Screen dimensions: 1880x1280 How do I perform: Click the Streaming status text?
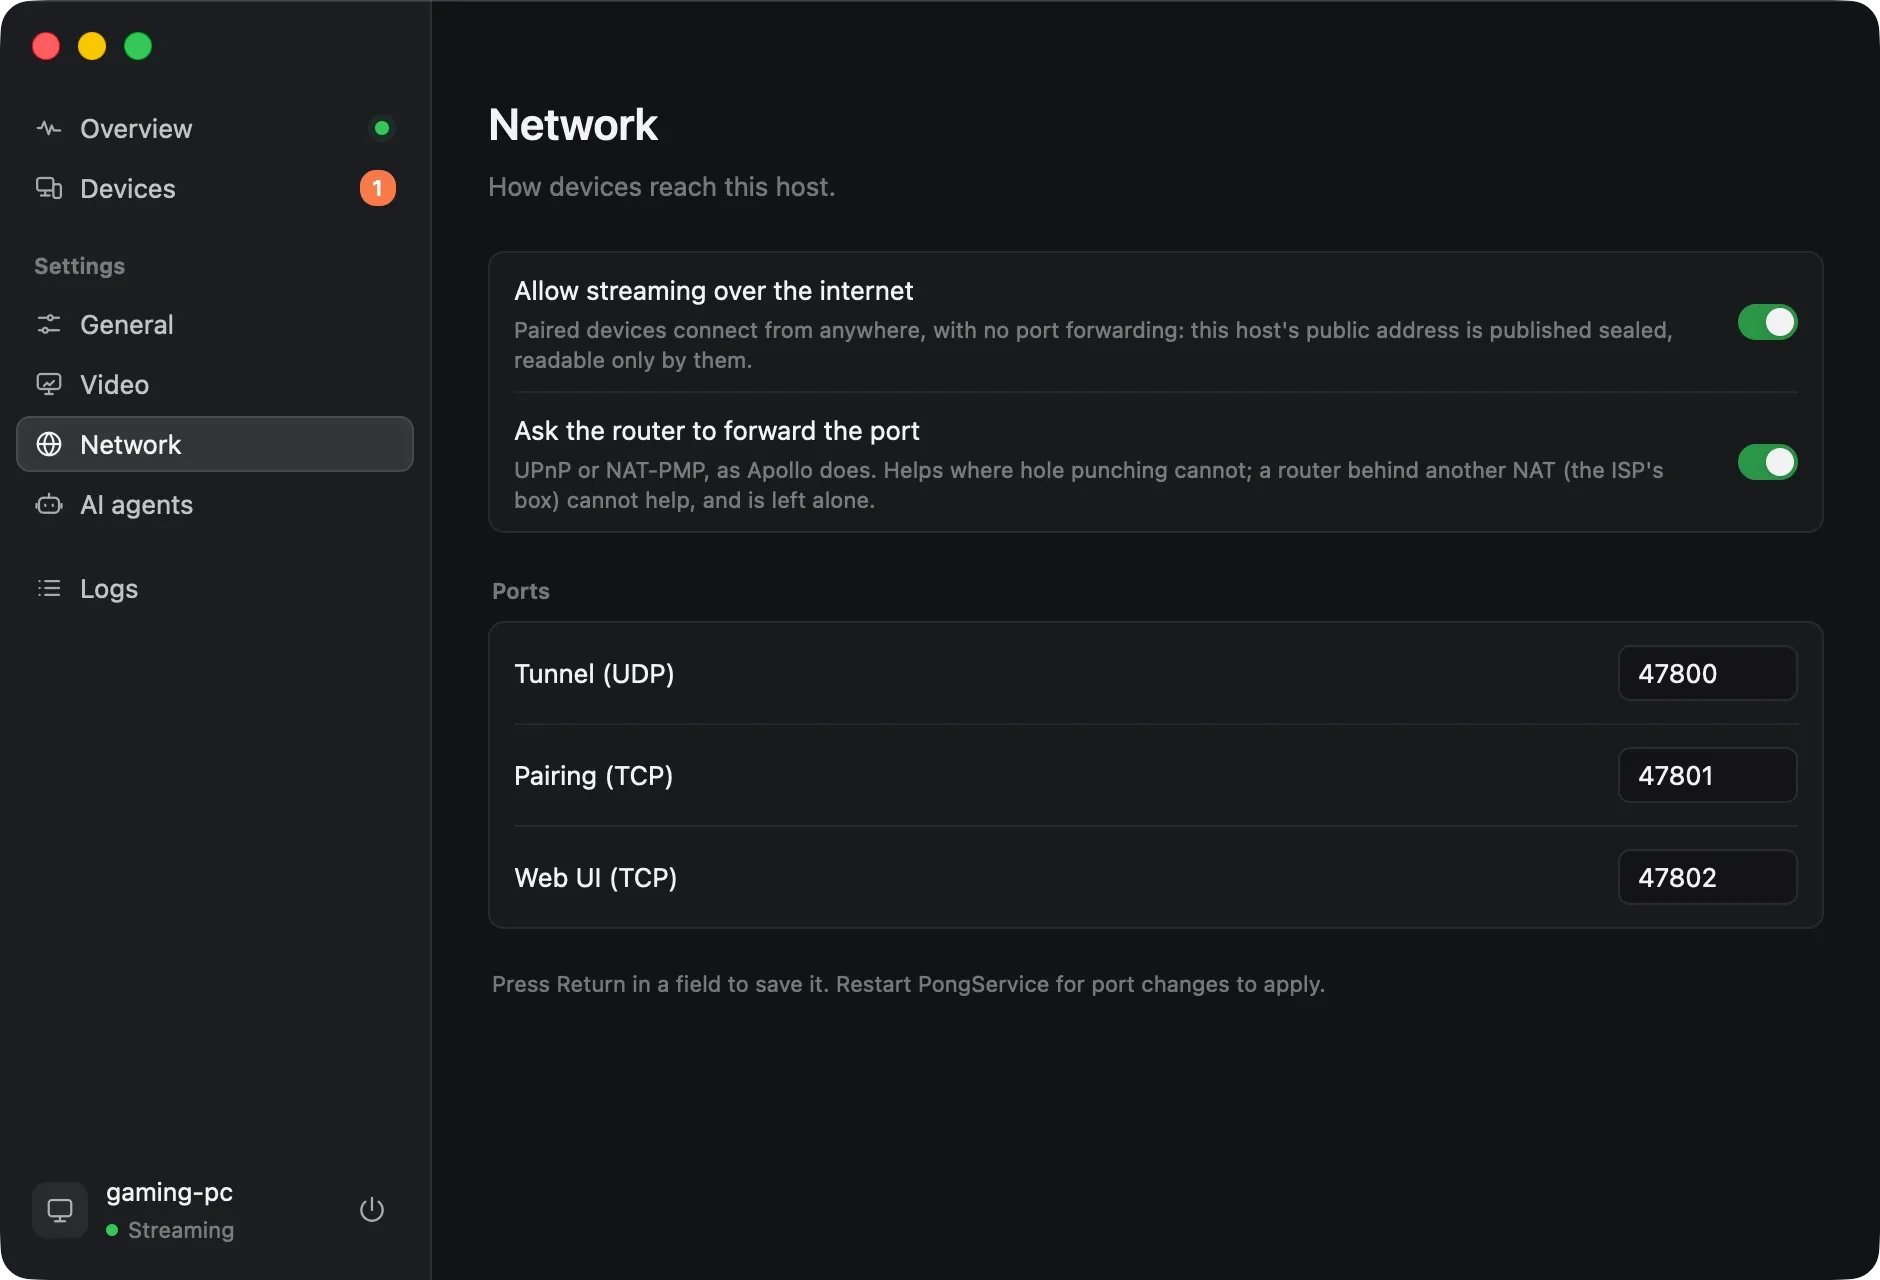coord(181,1230)
